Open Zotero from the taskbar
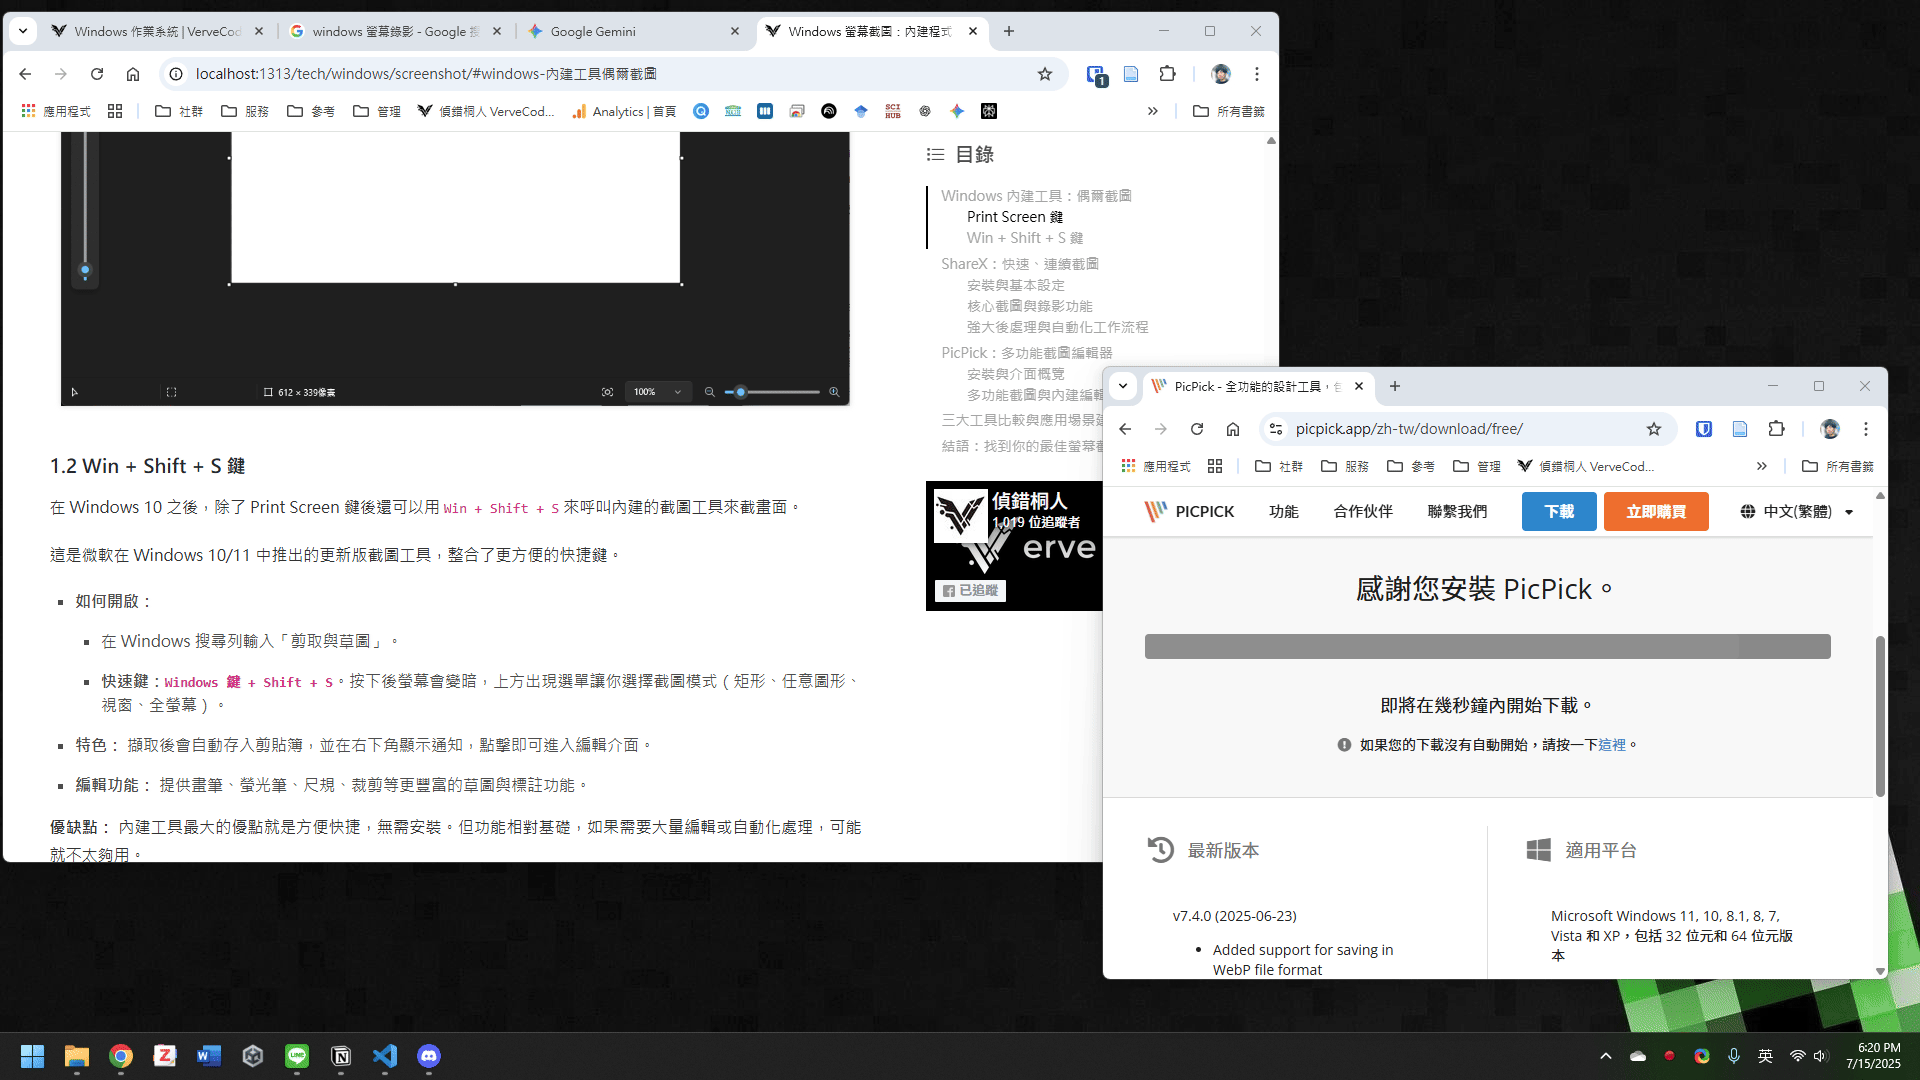The width and height of the screenshot is (1920, 1080). (x=164, y=1056)
